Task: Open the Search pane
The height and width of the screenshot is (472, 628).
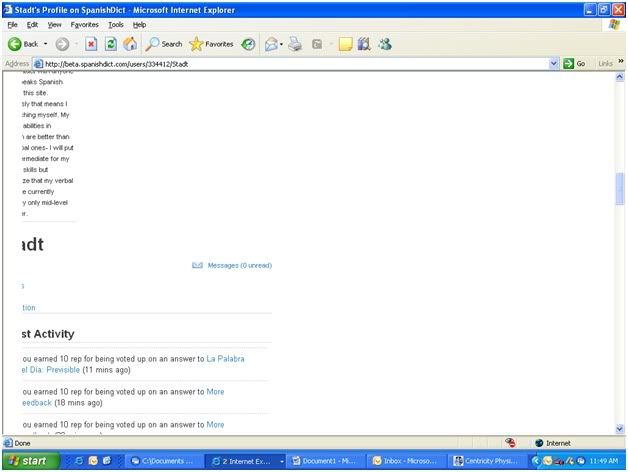Action: pos(163,44)
